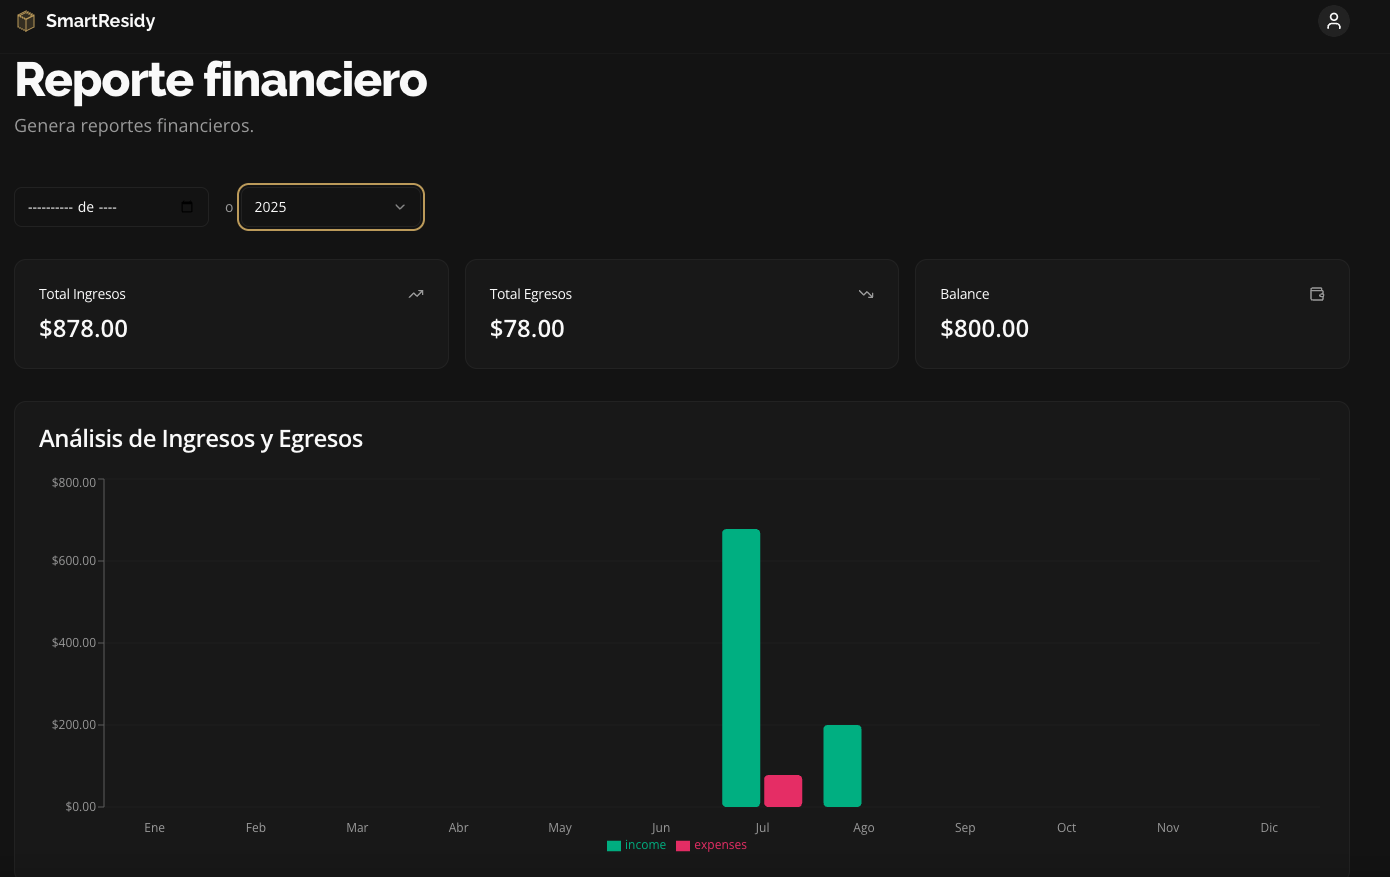
Task: Click the green July income bar
Action: (x=741, y=667)
